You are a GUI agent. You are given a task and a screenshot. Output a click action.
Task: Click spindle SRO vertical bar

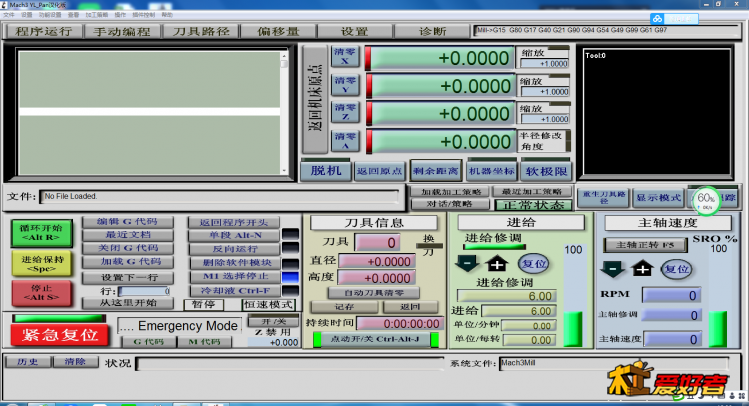718,300
